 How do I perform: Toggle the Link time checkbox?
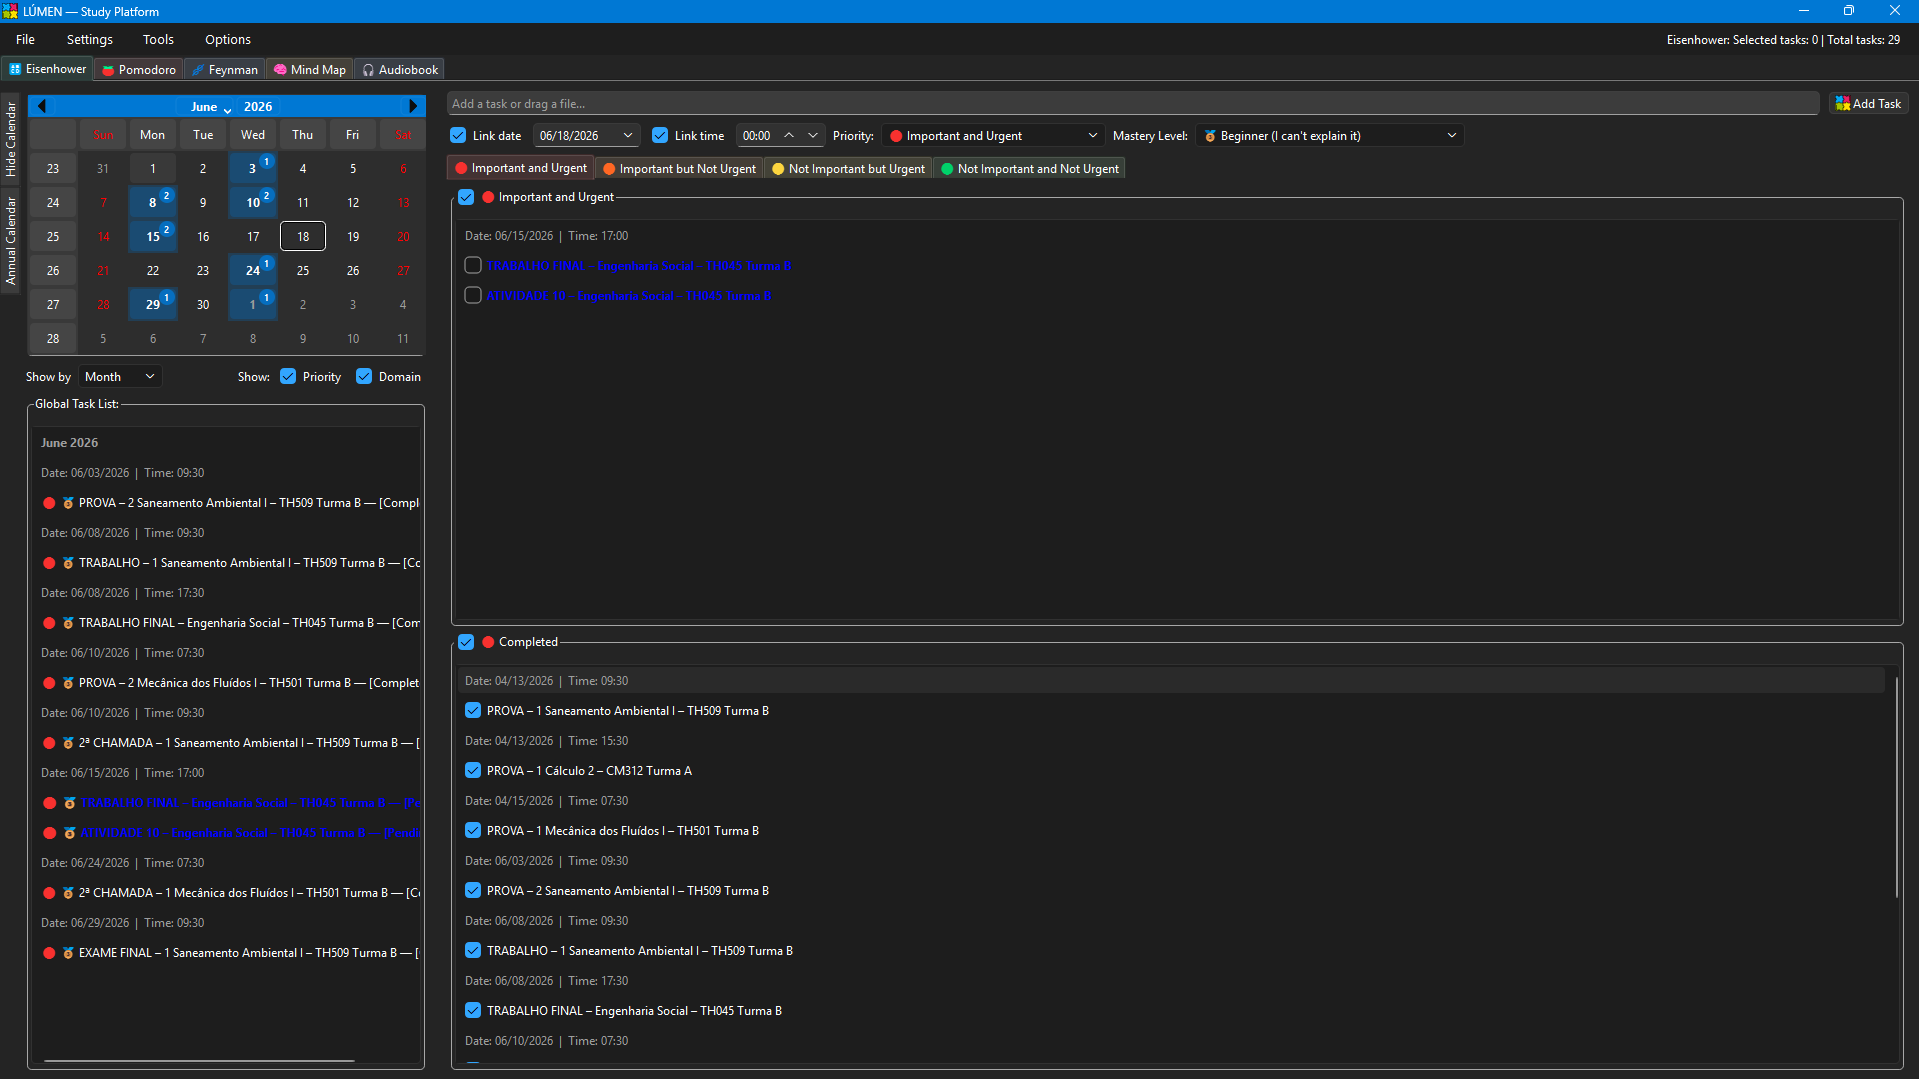click(x=660, y=136)
